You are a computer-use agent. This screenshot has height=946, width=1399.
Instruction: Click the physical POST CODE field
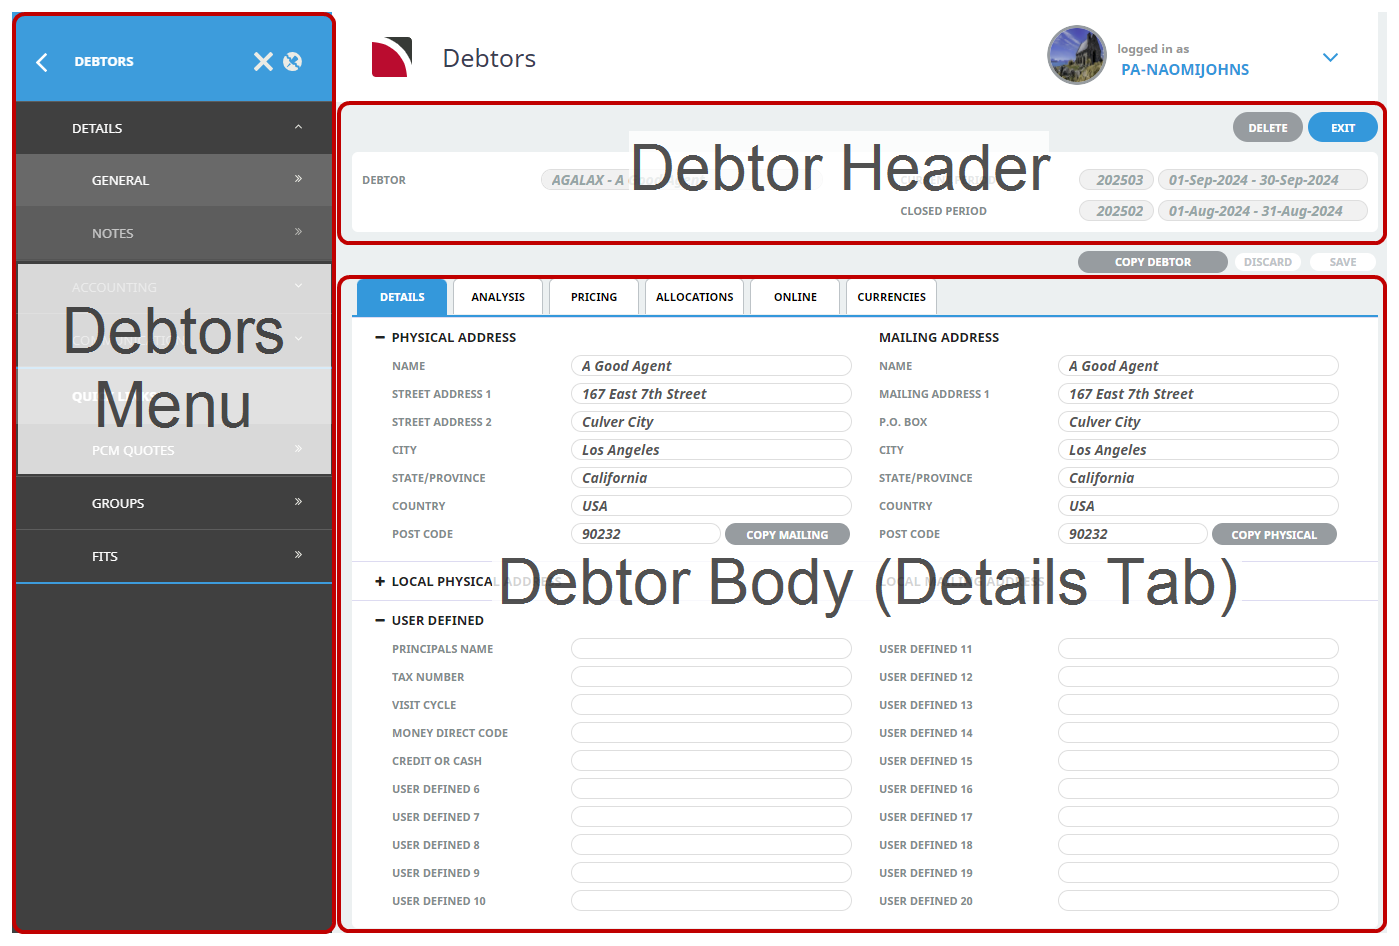click(x=646, y=534)
